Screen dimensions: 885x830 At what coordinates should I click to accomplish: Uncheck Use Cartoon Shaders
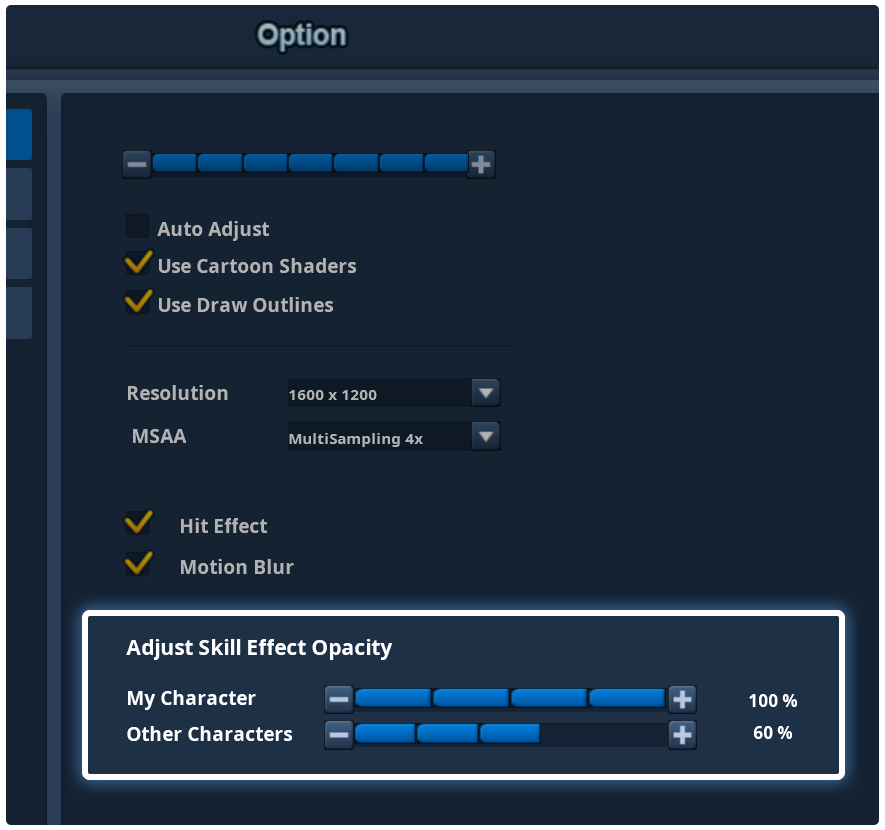point(138,264)
